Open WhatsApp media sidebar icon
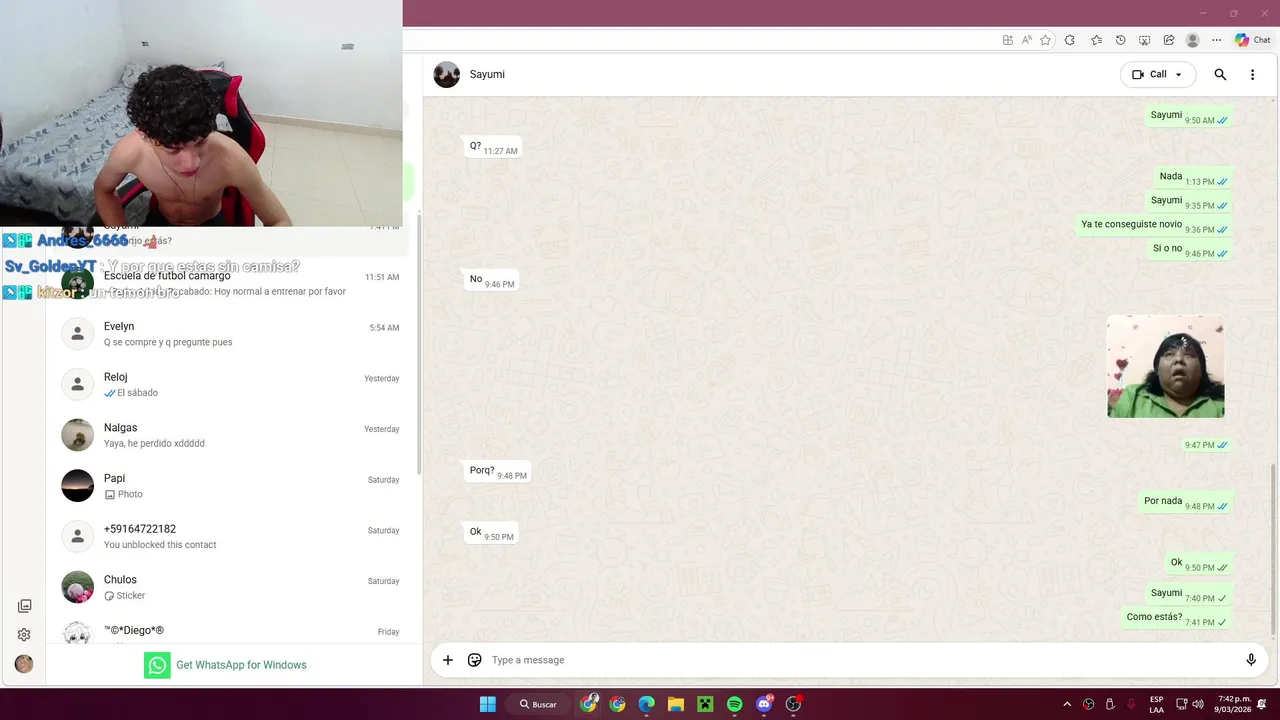Image resolution: width=1280 pixels, height=720 pixels. [24, 606]
